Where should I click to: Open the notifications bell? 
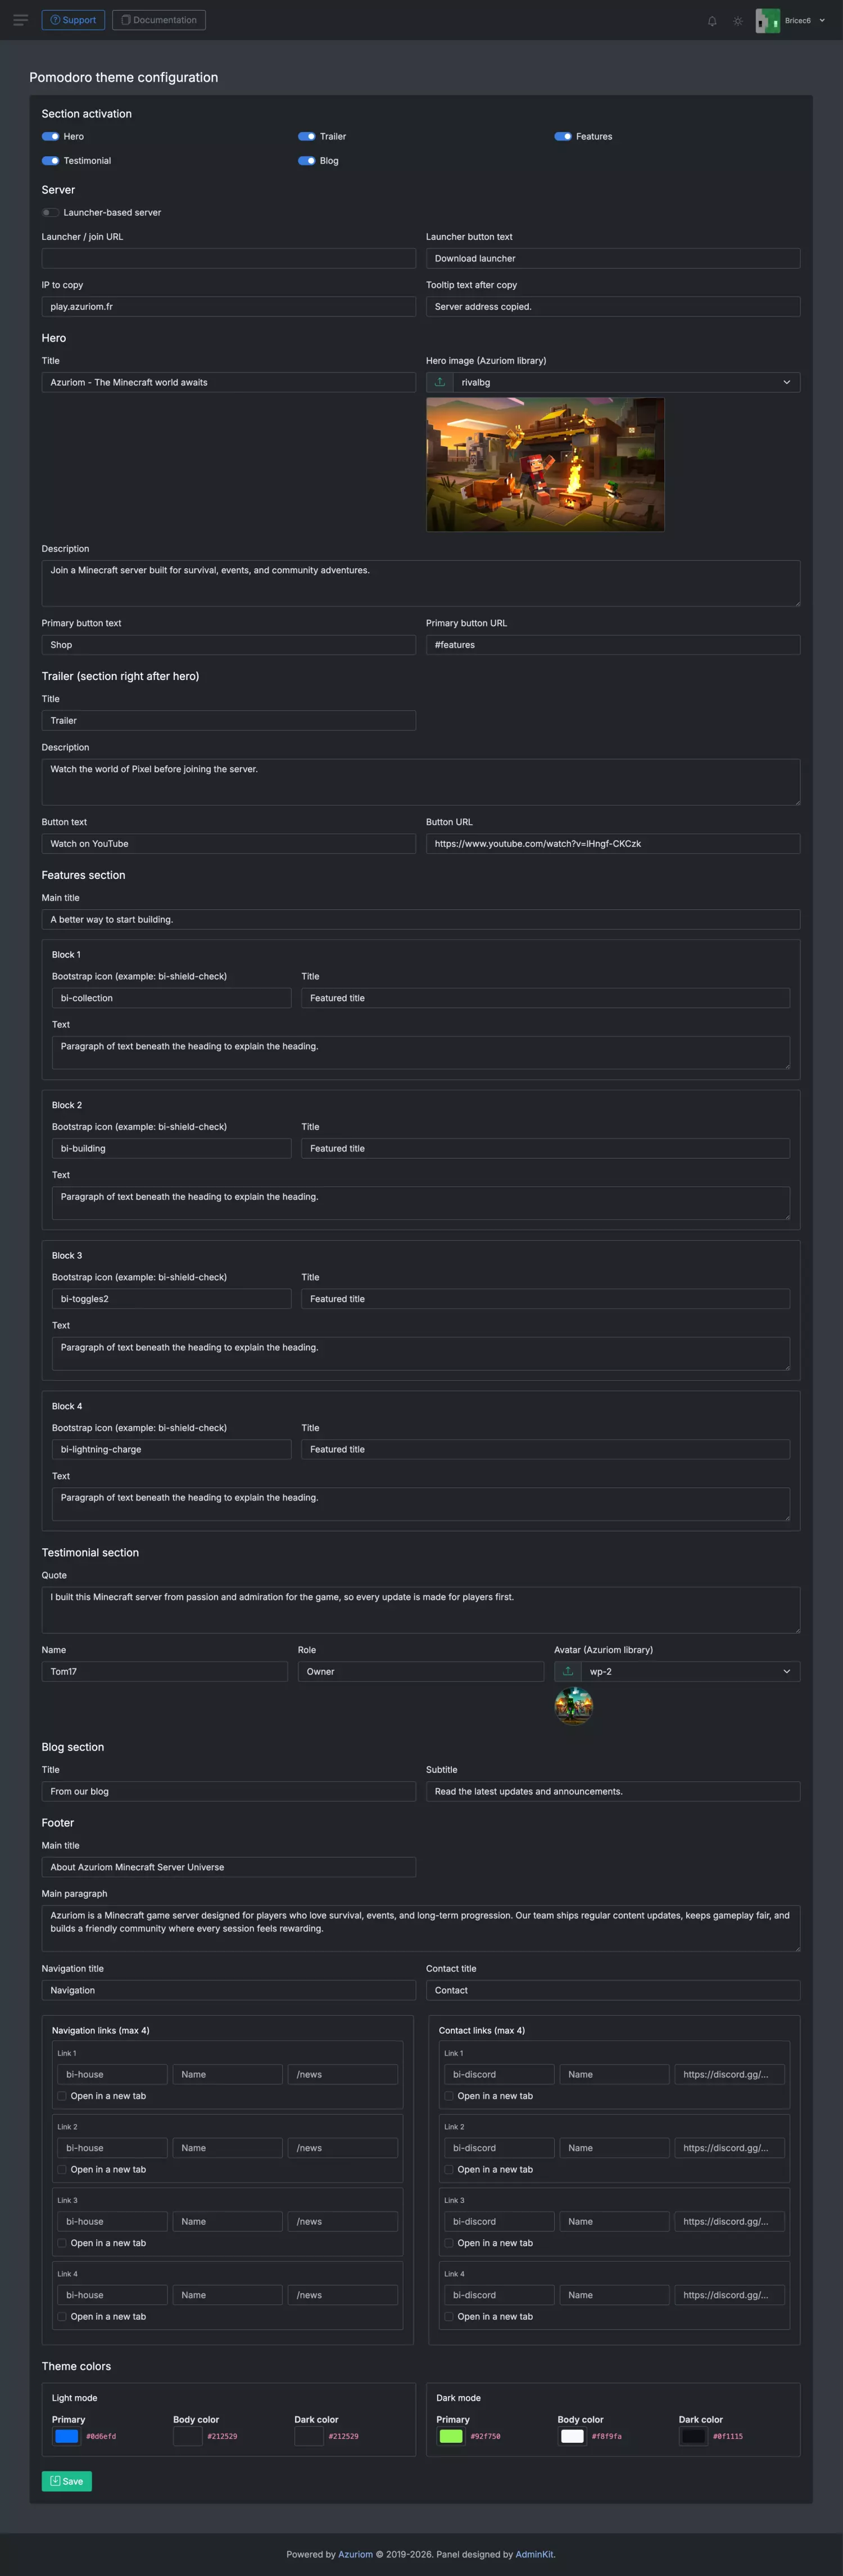712,21
